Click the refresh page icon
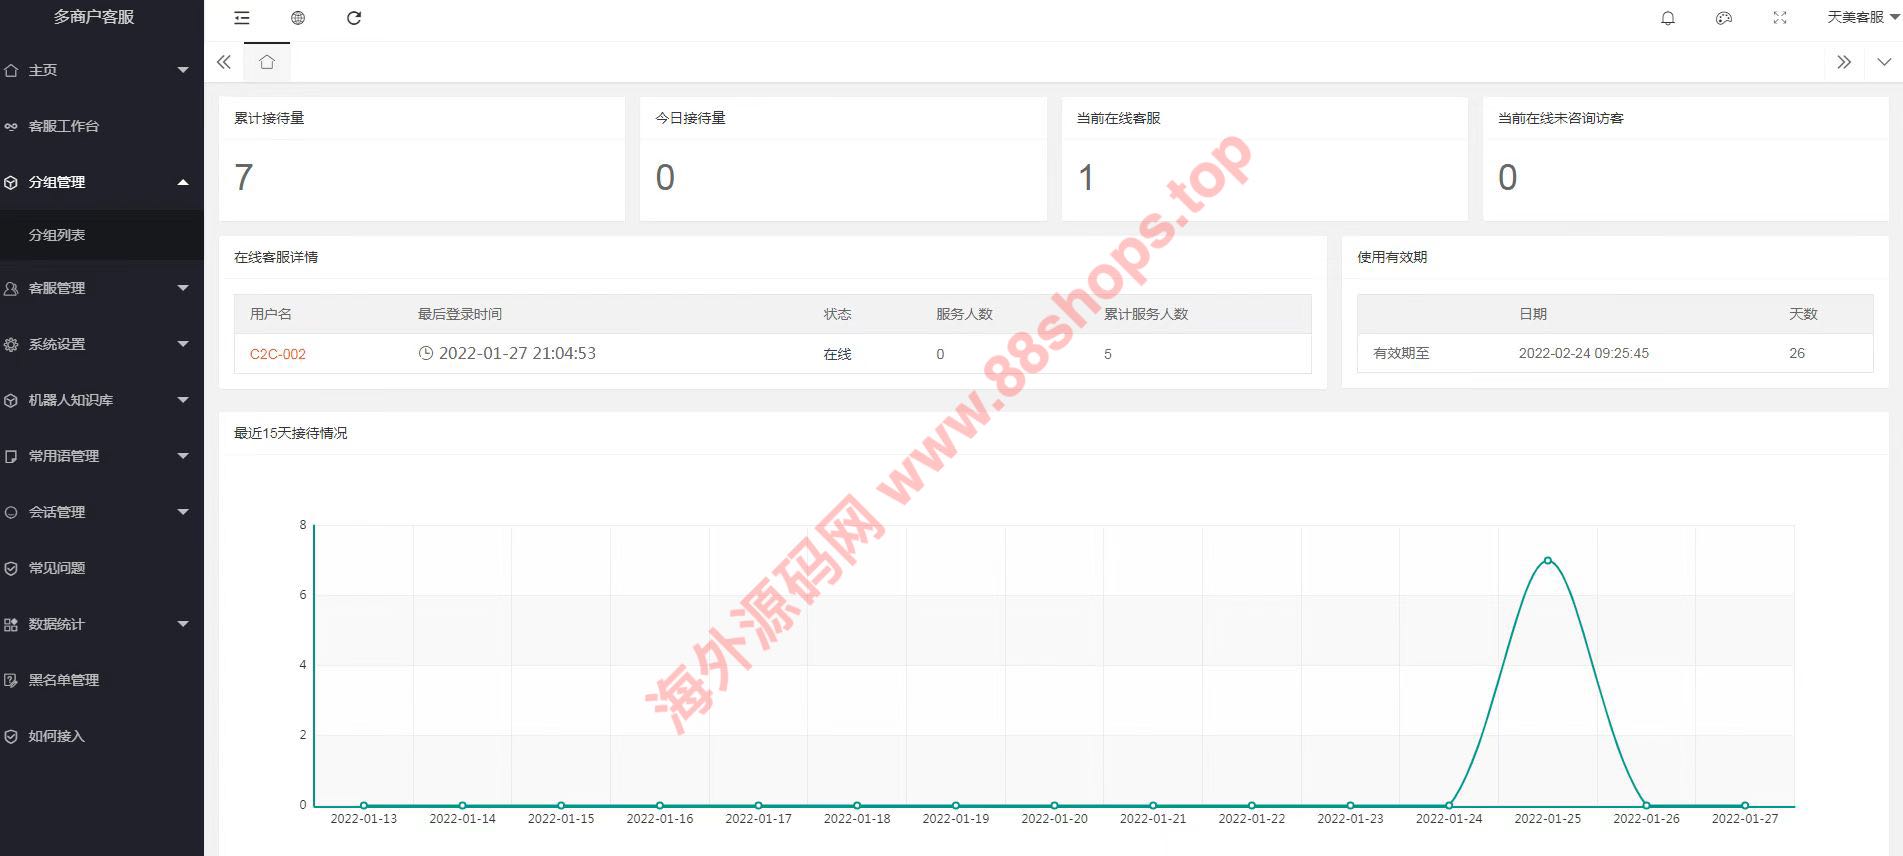The image size is (1903, 856). [x=354, y=18]
